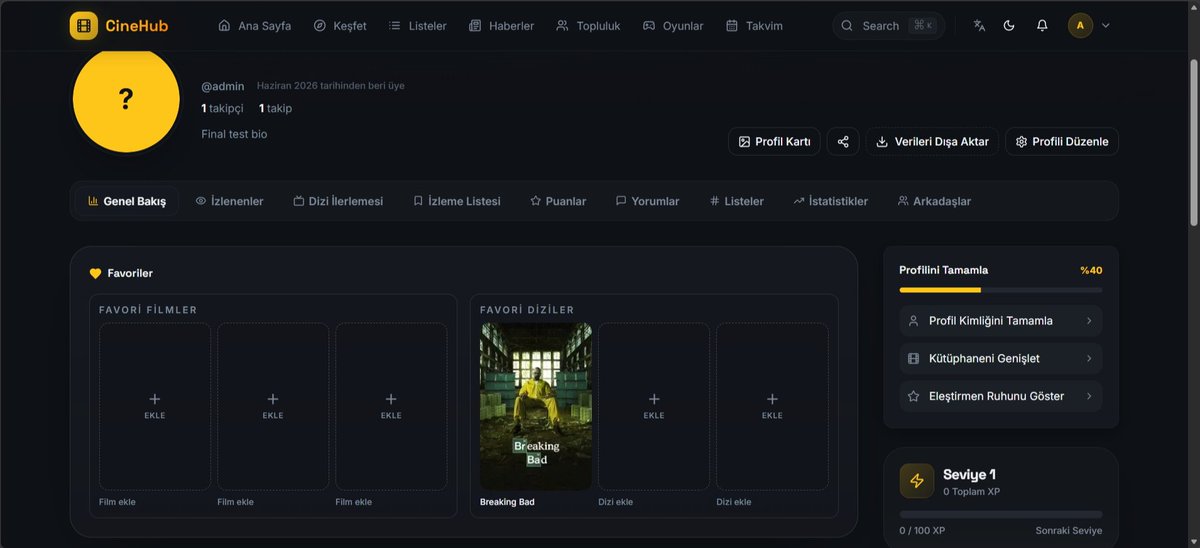Open Oyunlar navigation item
1200x548 pixels.
pos(672,25)
